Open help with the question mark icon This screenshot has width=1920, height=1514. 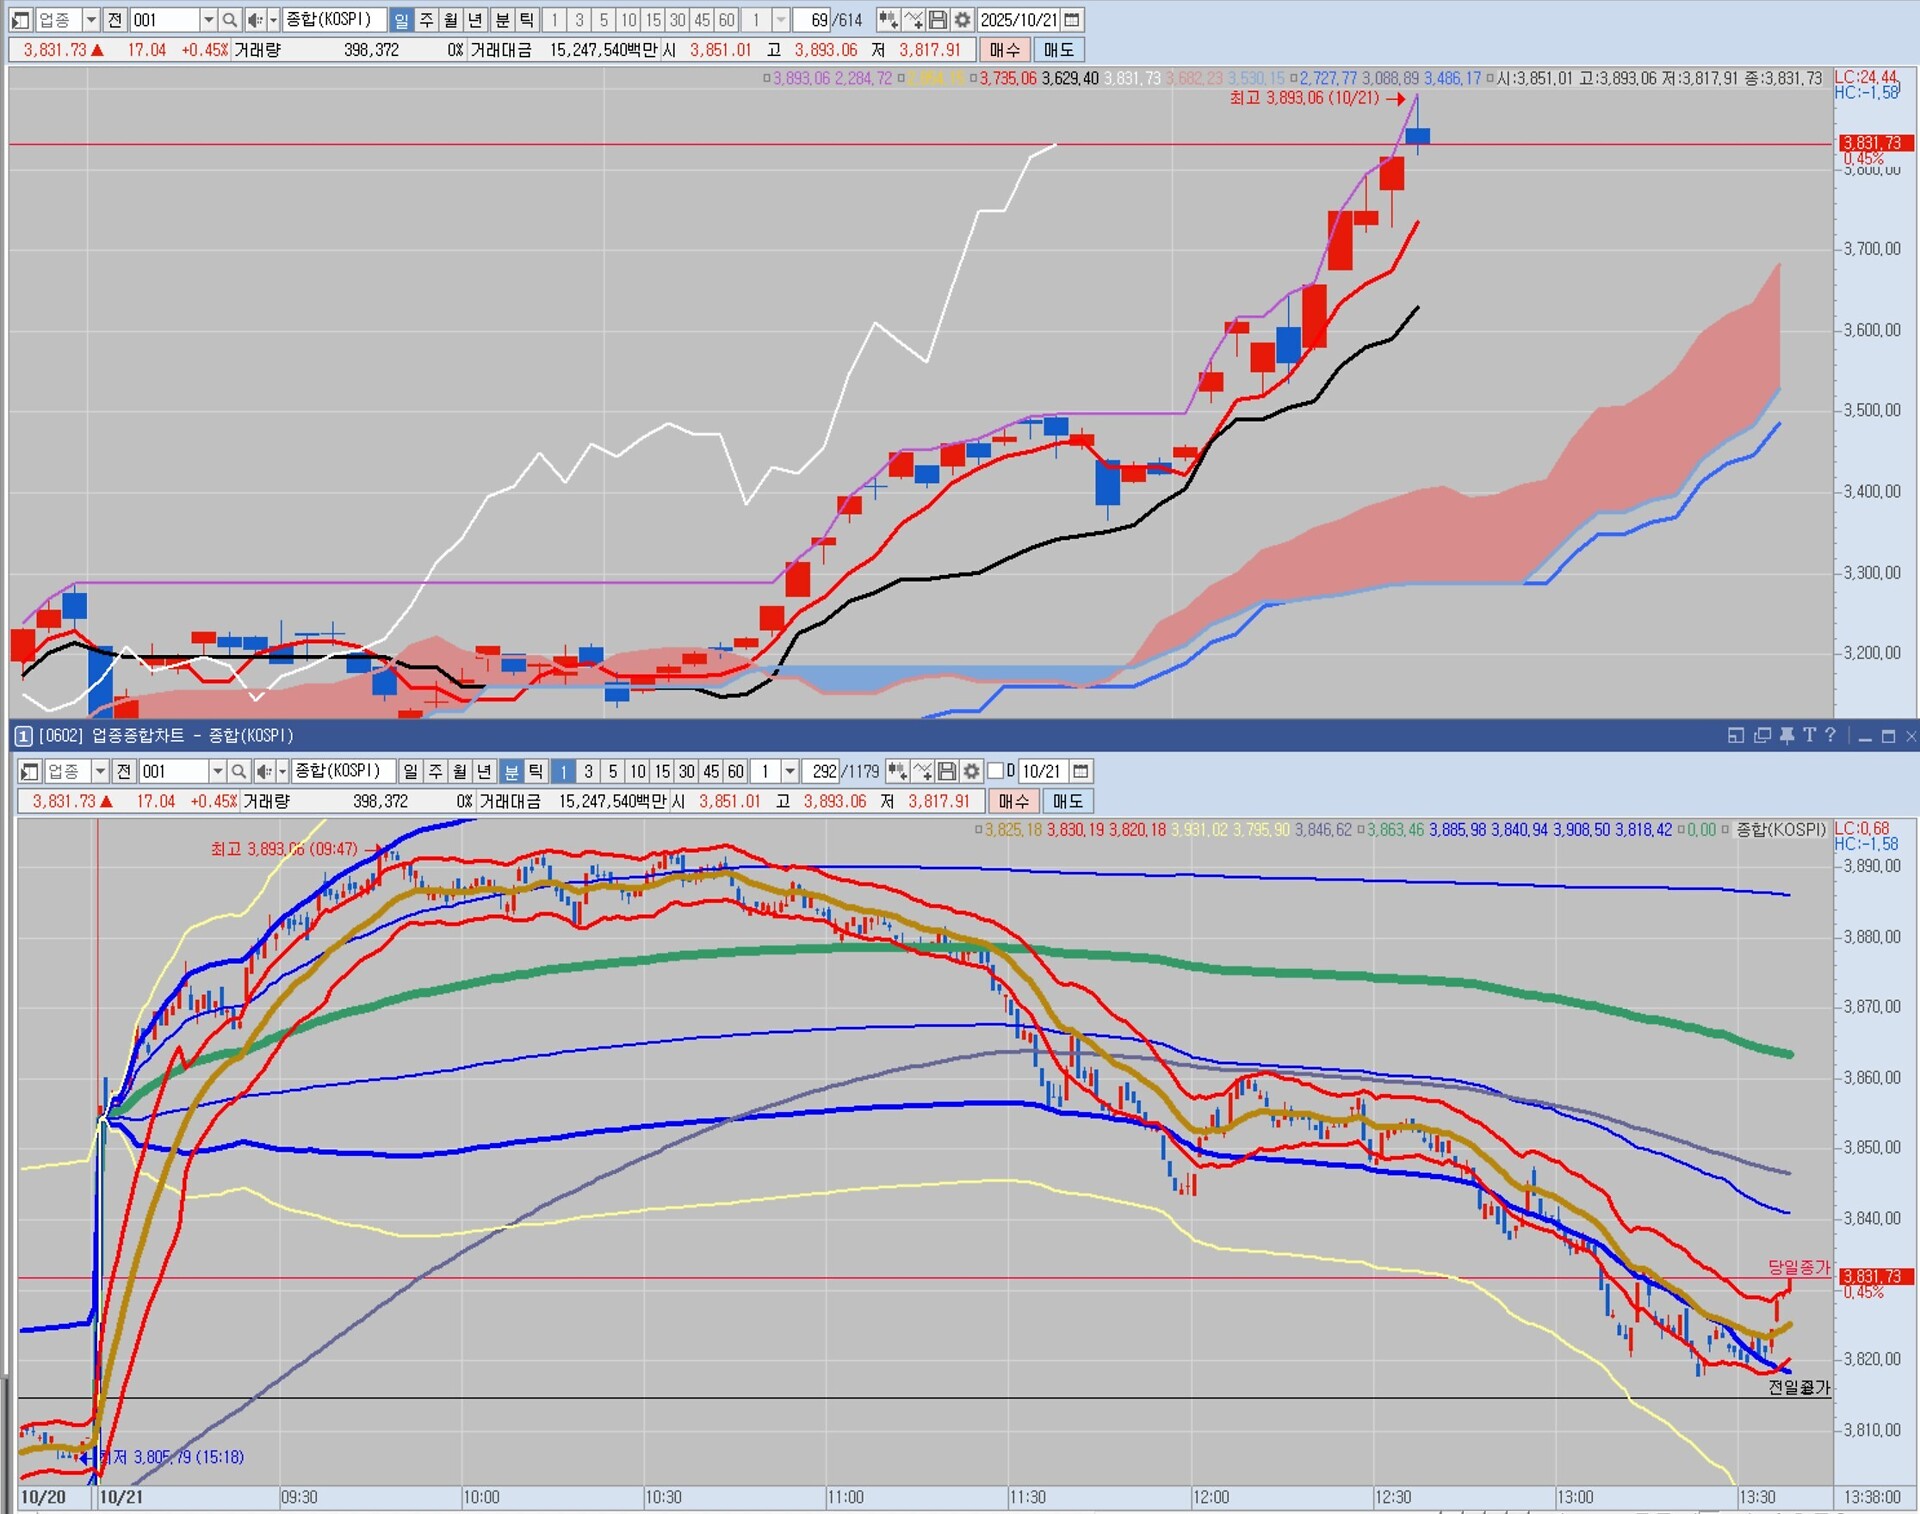click(x=1830, y=736)
